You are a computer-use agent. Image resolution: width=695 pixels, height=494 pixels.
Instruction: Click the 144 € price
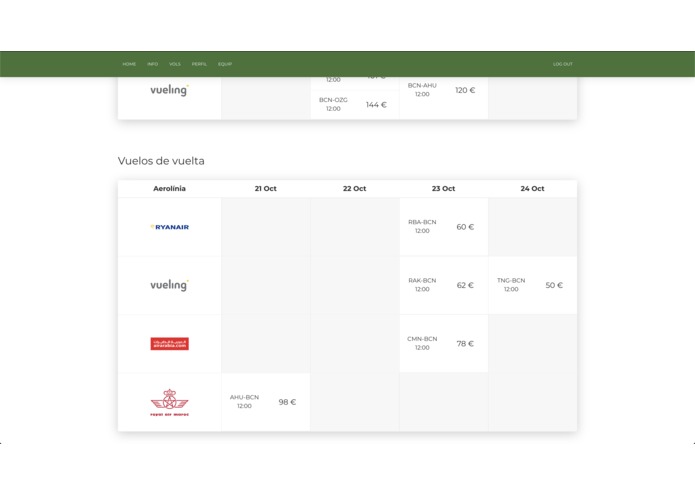pos(376,105)
